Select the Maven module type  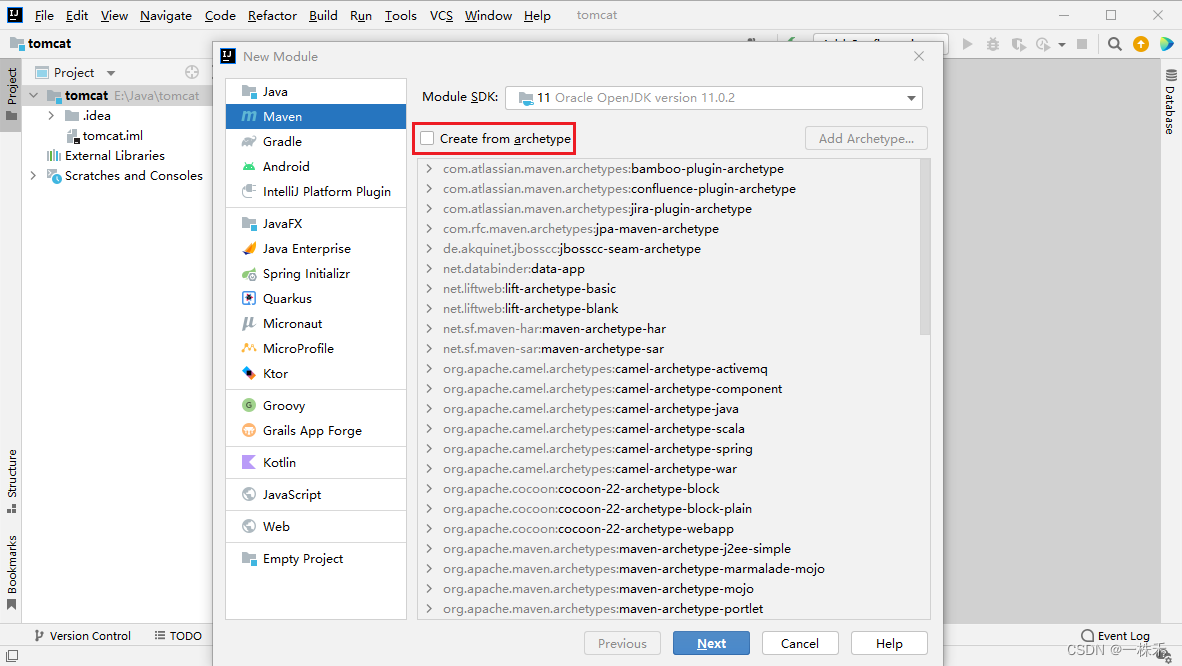coord(316,116)
